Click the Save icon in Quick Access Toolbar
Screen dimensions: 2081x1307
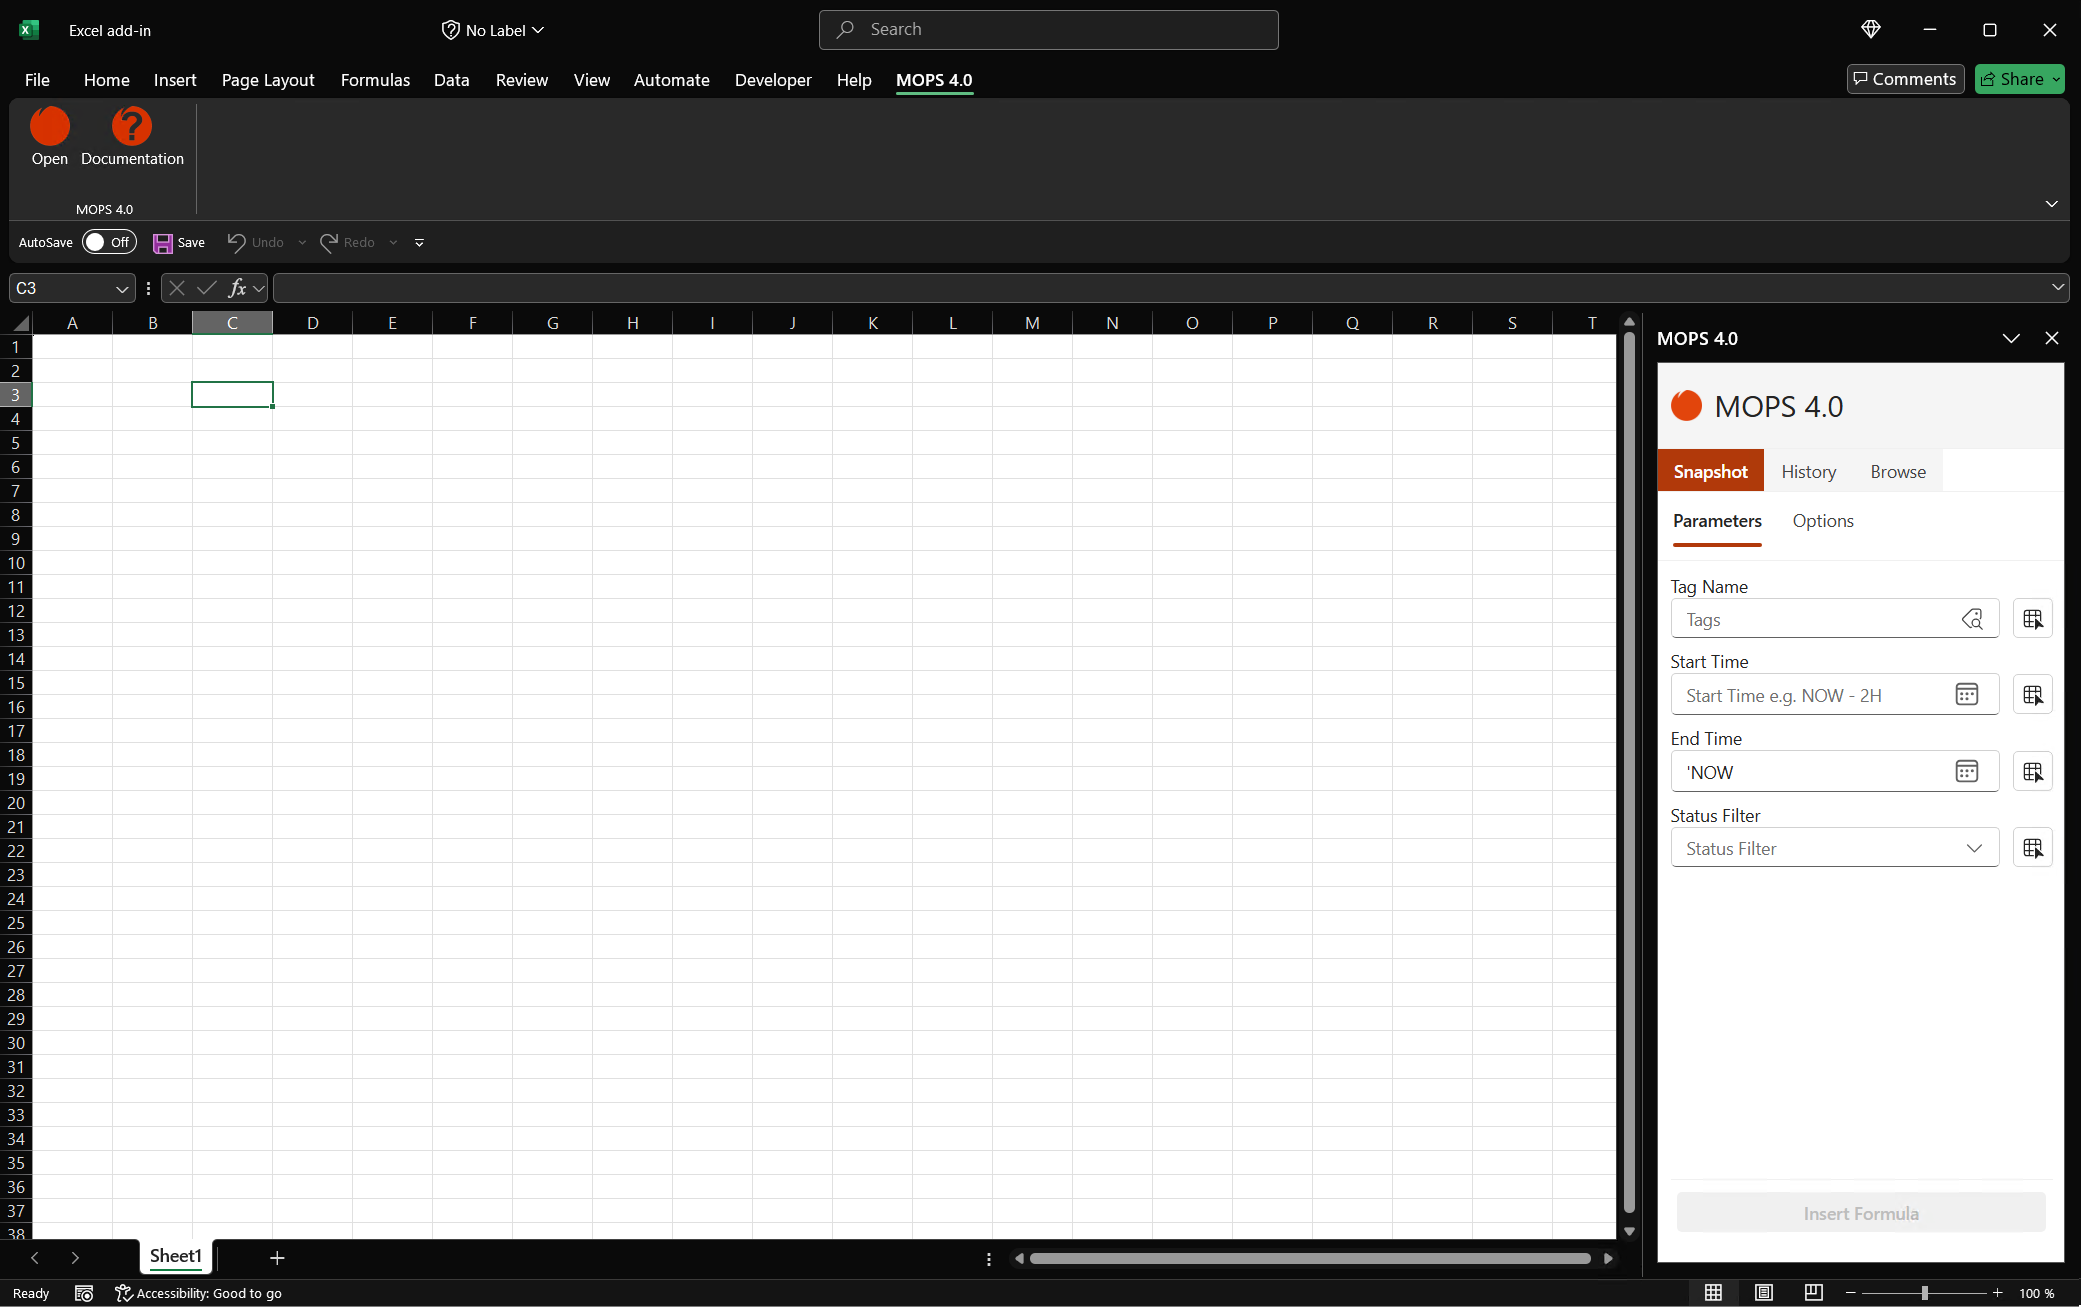pyautogui.click(x=161, y=242)
